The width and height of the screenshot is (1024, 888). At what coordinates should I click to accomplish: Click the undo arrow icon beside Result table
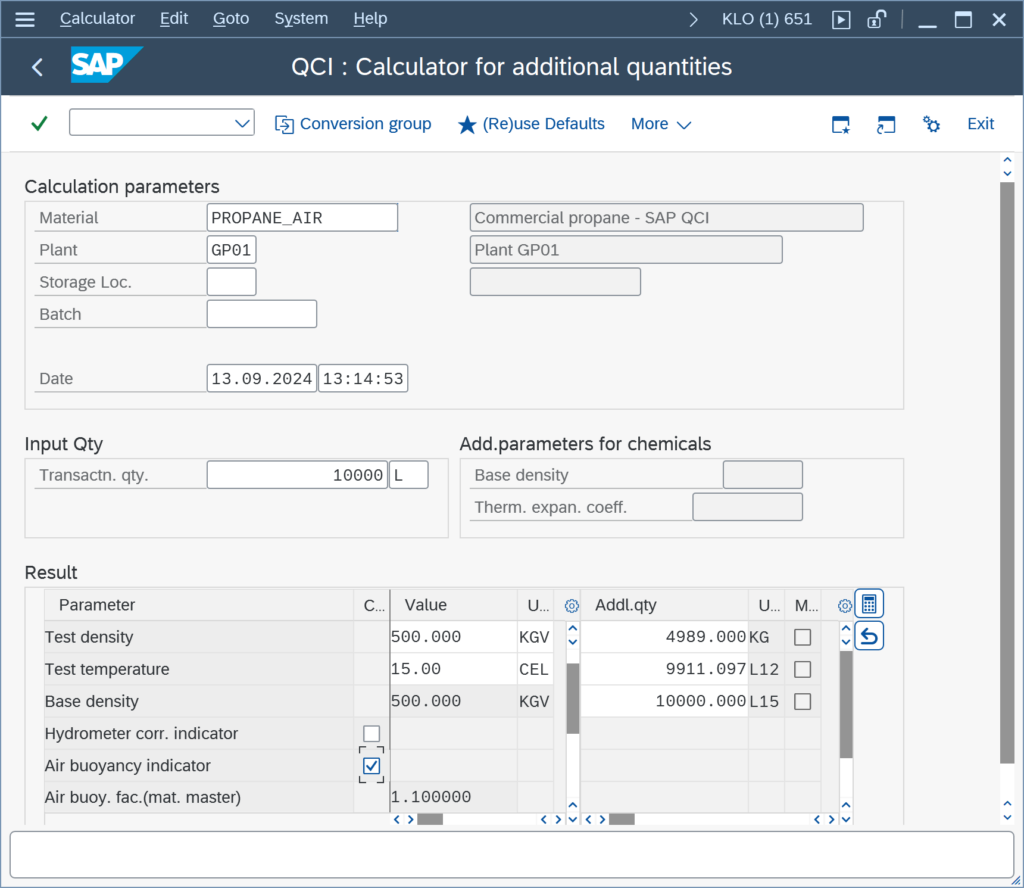[x=869, y=636]
